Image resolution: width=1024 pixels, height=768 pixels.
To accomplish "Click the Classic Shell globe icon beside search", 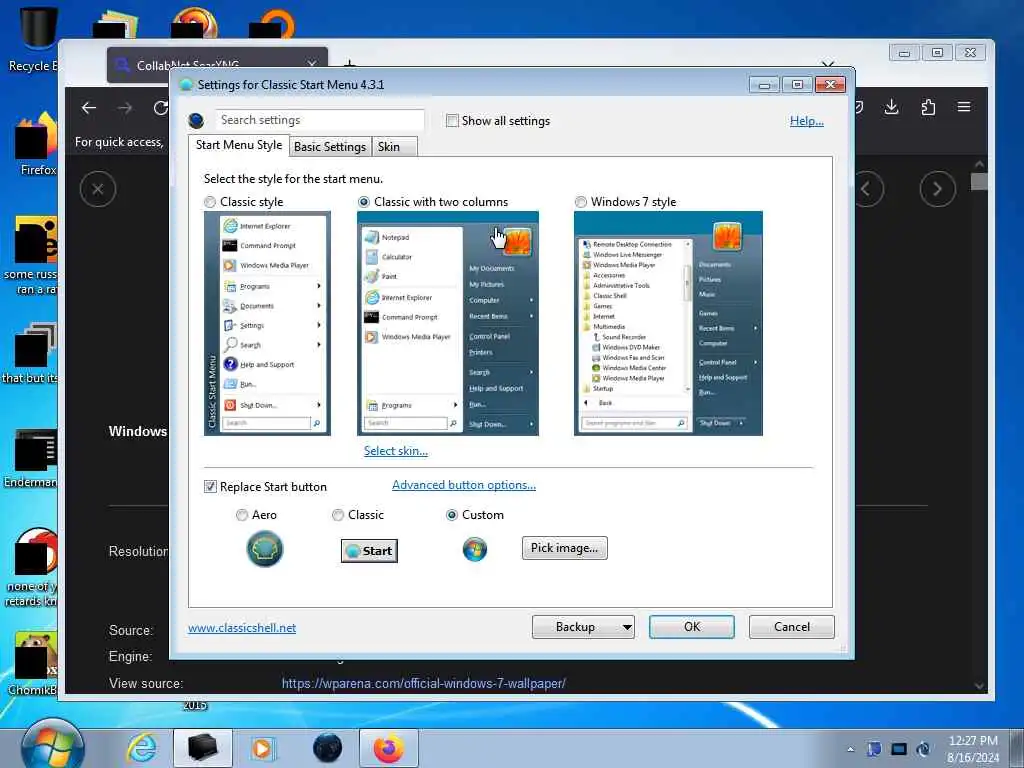I will 196,120.
